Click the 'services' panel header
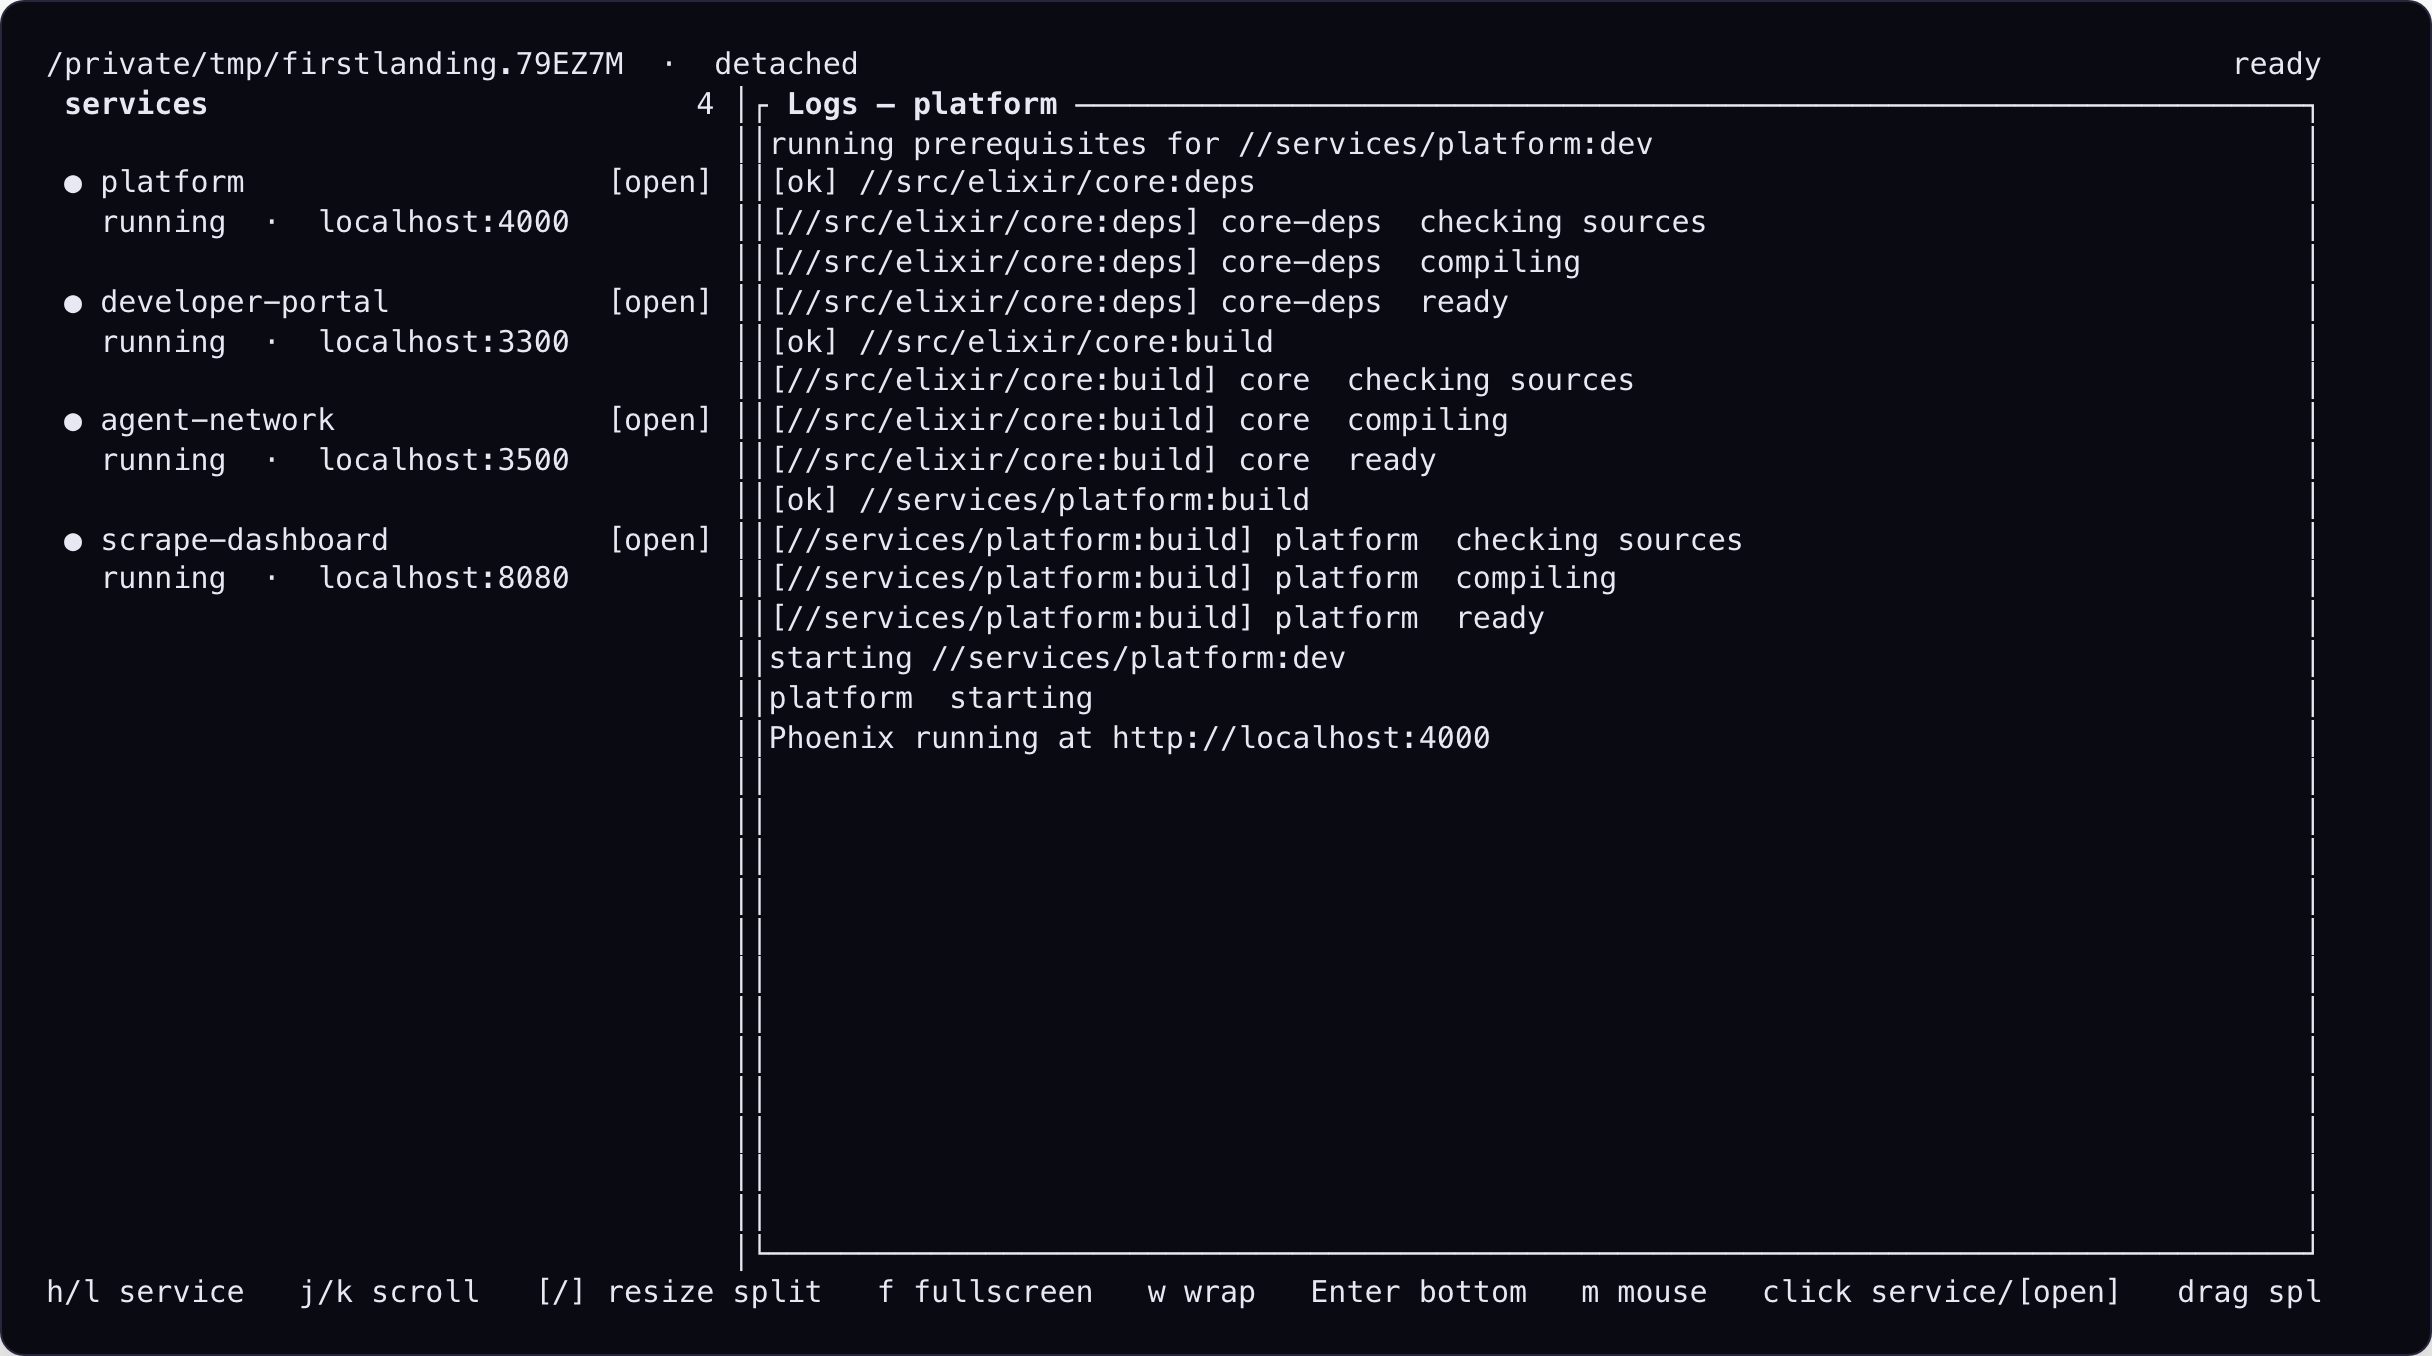This screenshot has width=2432, height=1356. (136, 104)
